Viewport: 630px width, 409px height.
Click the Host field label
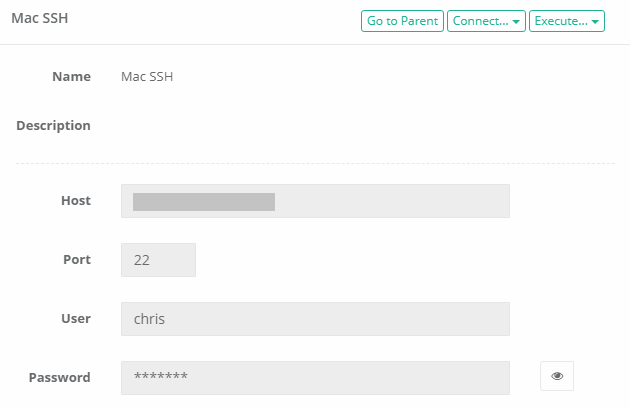click(76, 200)
